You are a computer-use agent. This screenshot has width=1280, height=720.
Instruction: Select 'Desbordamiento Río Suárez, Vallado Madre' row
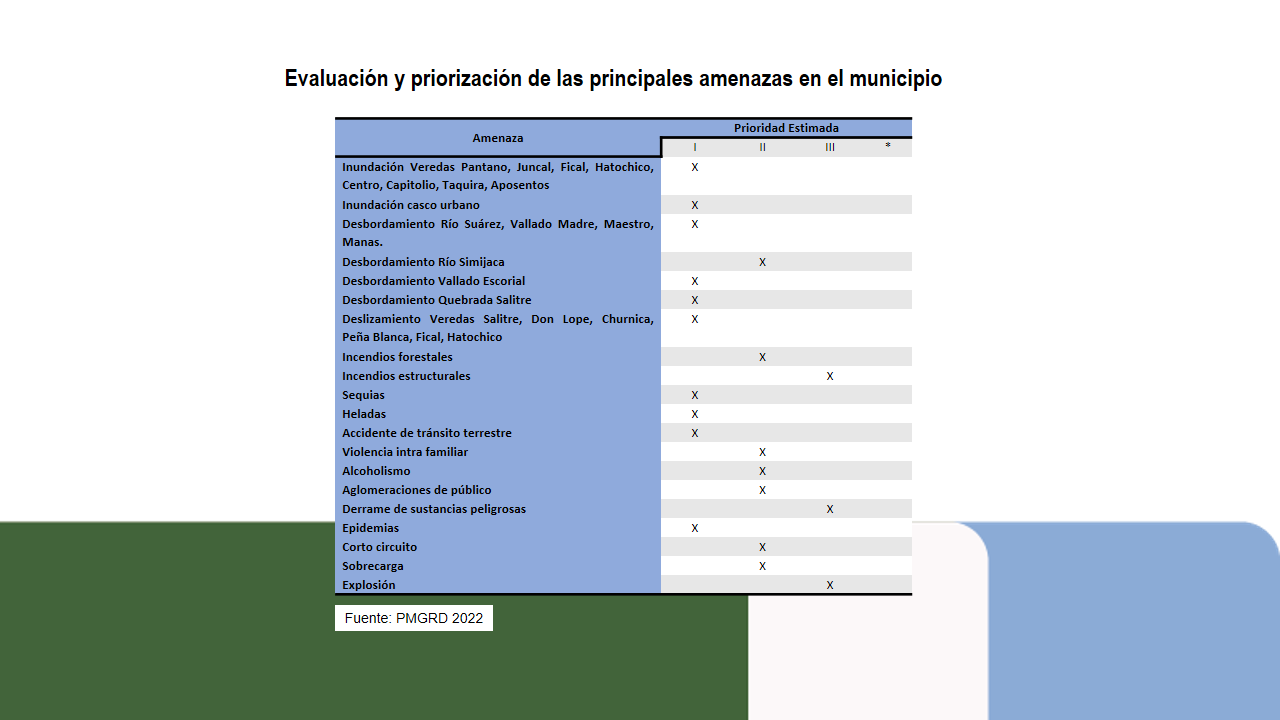pos(498,233)
